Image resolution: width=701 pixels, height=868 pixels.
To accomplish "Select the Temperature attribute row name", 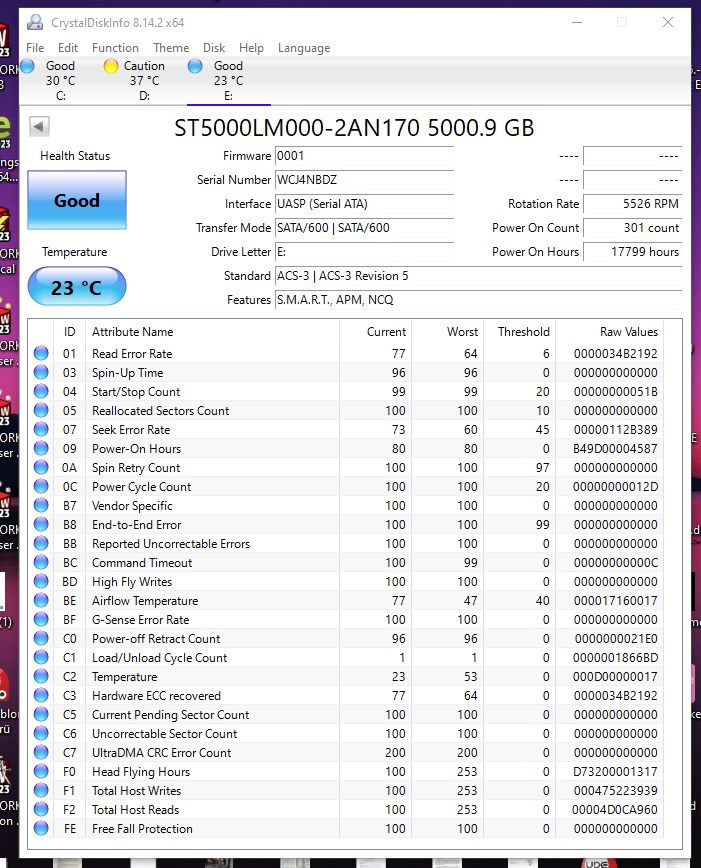I will click(x=124, y=676).
